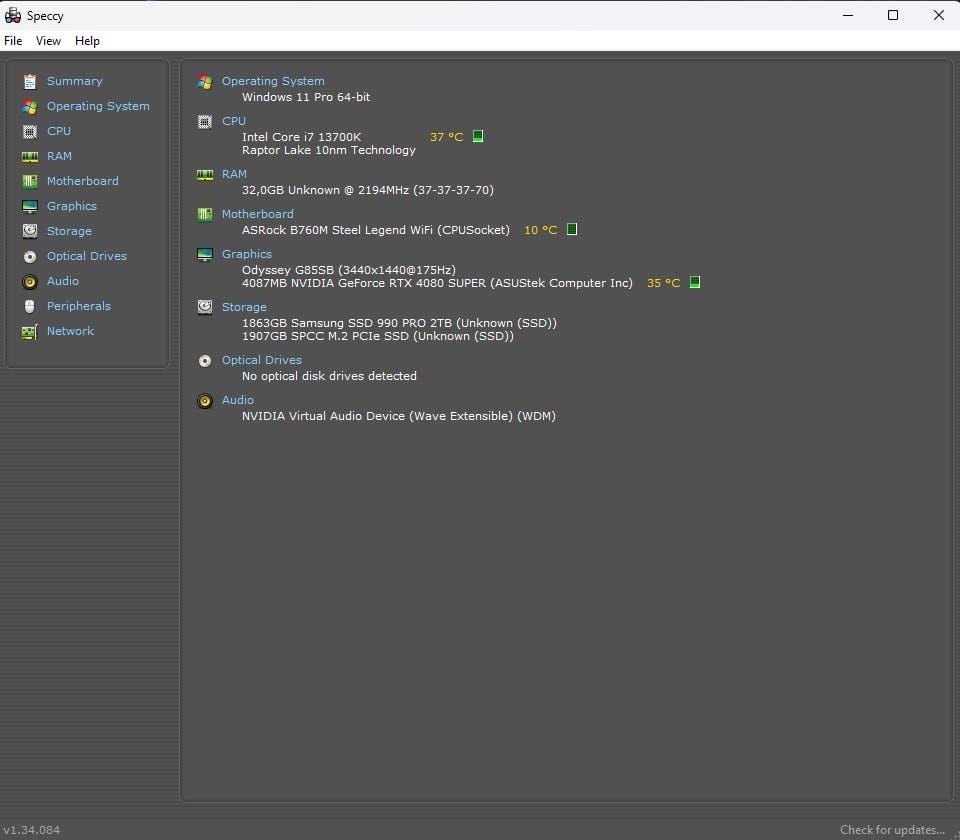Click the green GPU temperature indicator icon

(694, 282)
